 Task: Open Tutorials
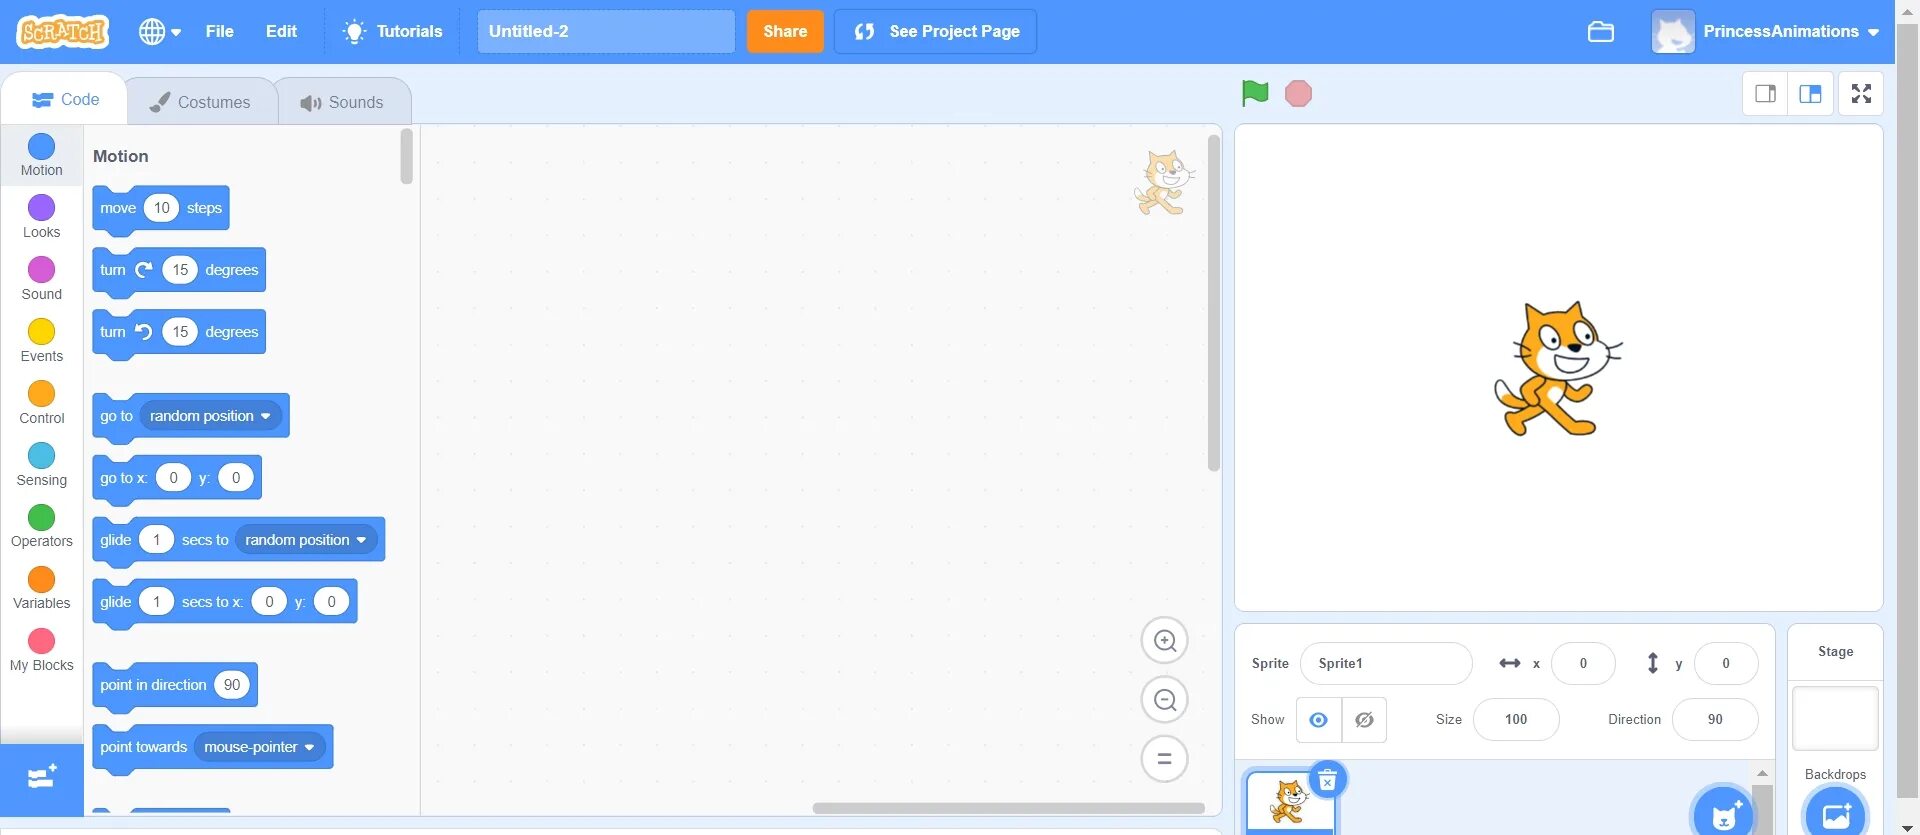tap(393, 32)
